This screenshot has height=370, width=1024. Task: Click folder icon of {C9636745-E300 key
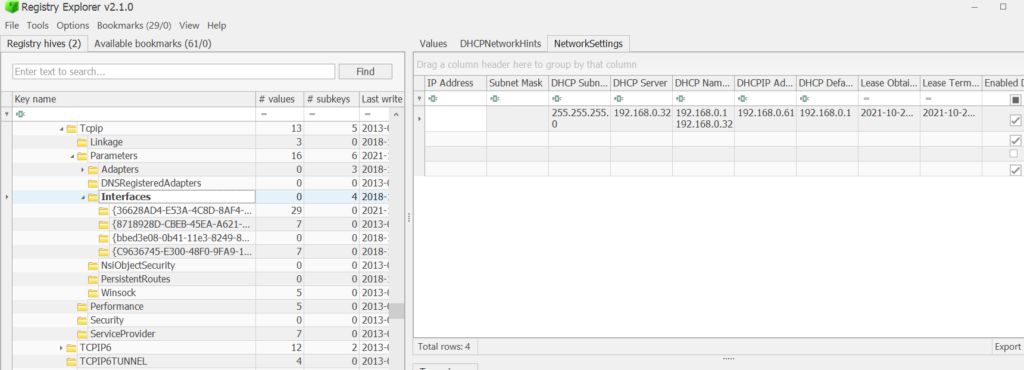coord(104,252)
